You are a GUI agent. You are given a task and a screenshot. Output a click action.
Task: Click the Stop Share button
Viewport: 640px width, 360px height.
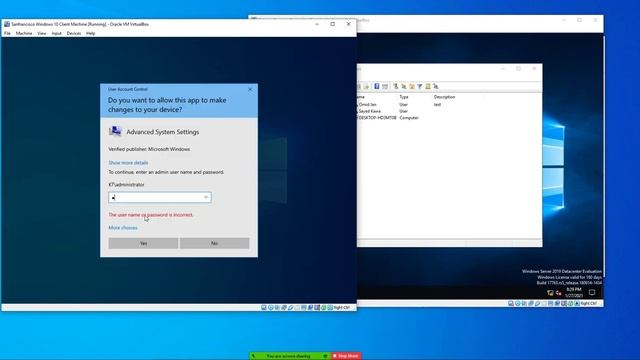[346, 356]
